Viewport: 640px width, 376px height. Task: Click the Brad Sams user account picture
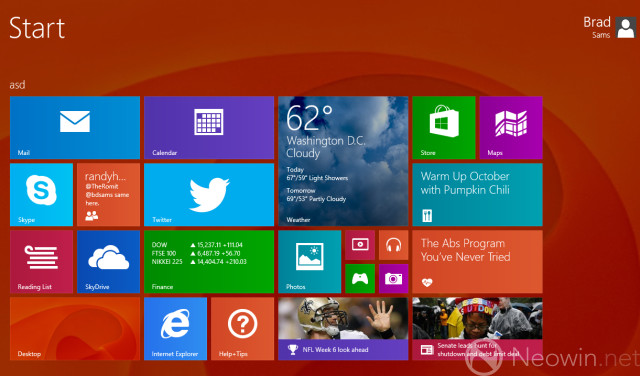tap(626, 28)
